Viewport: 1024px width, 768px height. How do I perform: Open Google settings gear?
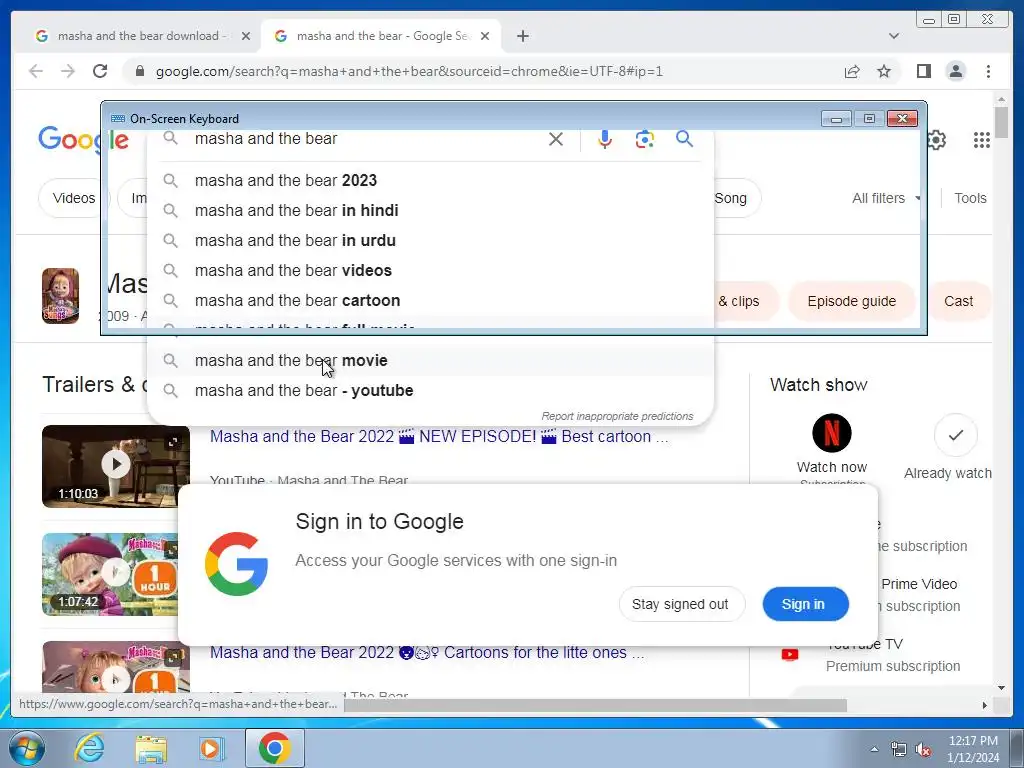tap(936, 140)
